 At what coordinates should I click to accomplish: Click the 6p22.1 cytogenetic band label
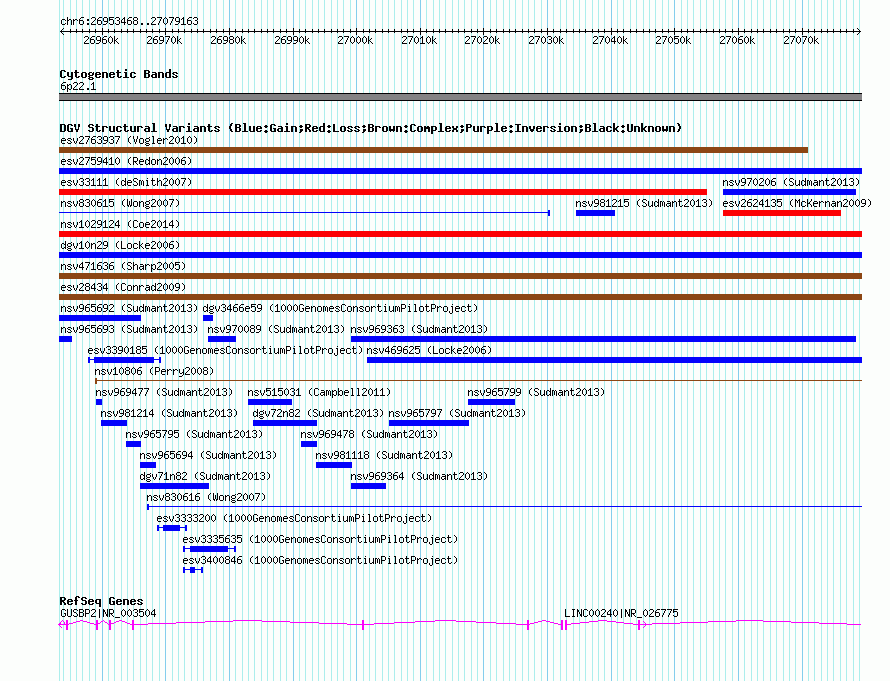point(78,87)
